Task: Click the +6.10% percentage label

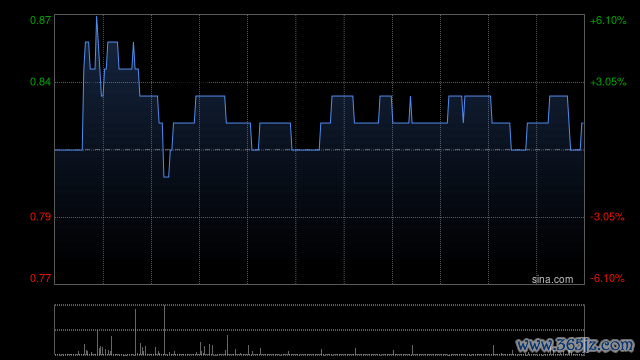Action: [x=608, y=20]
